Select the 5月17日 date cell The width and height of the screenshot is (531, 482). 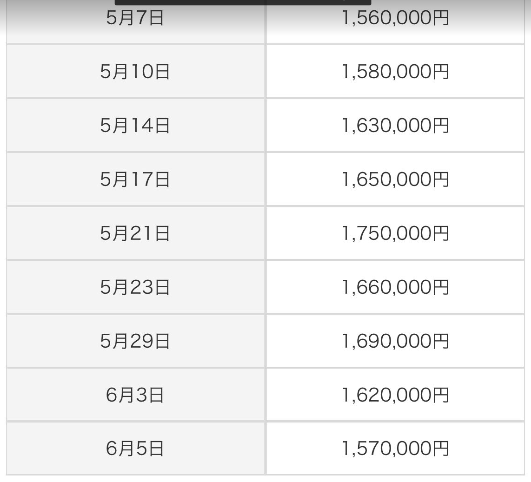pyautogui.click(x=135, y=179)
